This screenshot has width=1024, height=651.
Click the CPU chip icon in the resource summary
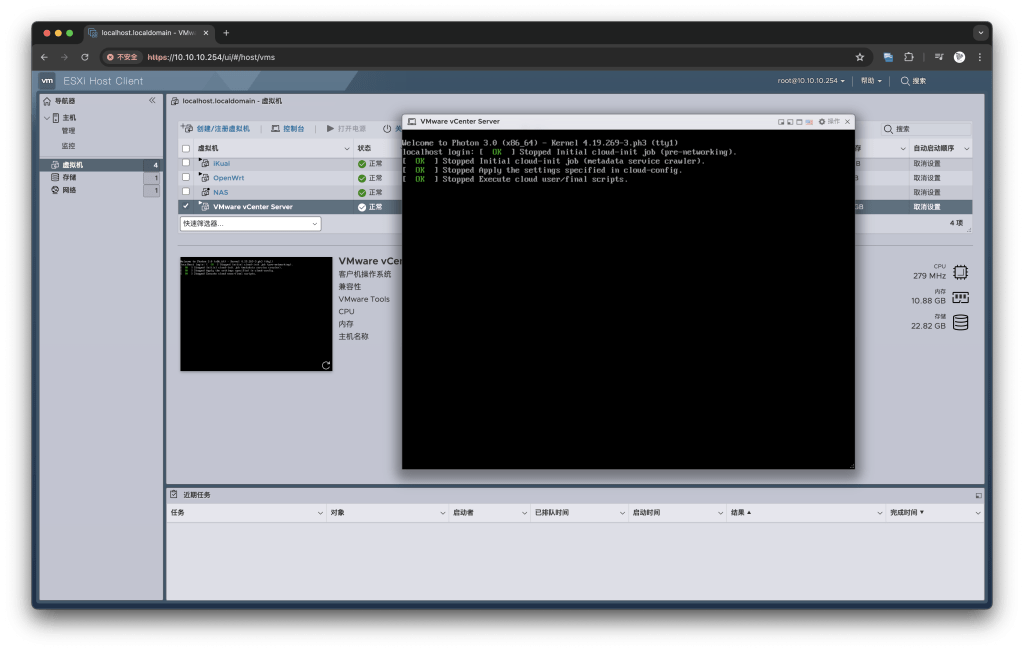(960, 272)
